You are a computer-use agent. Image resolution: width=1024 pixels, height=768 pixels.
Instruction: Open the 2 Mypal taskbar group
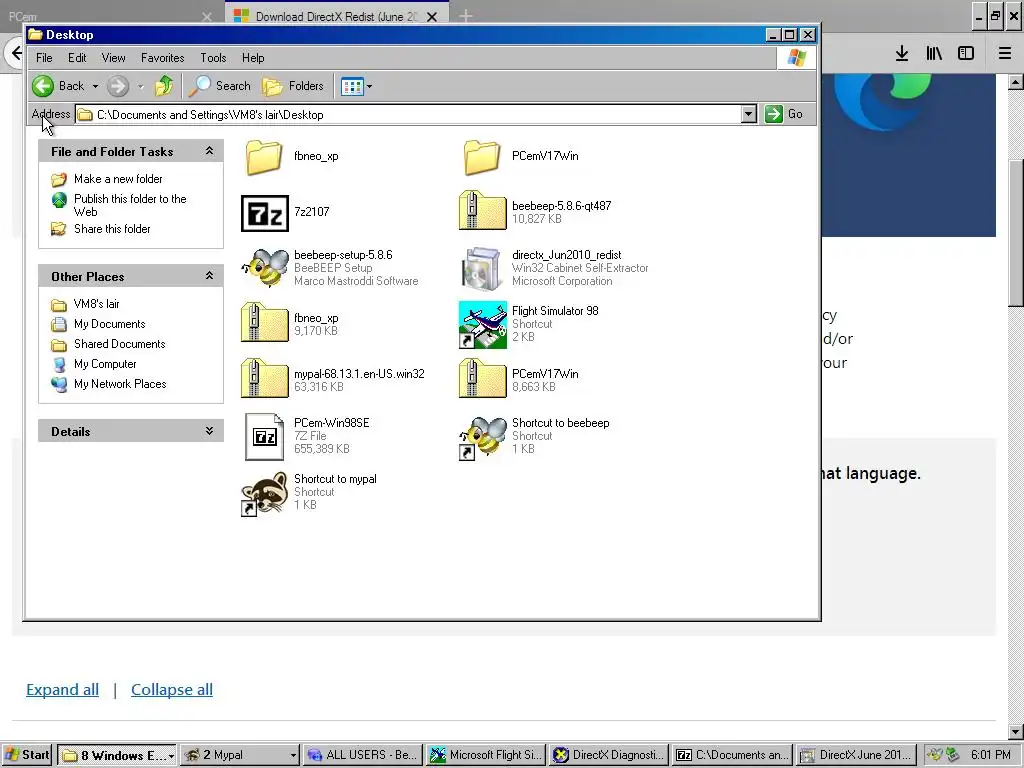(240, 755)
